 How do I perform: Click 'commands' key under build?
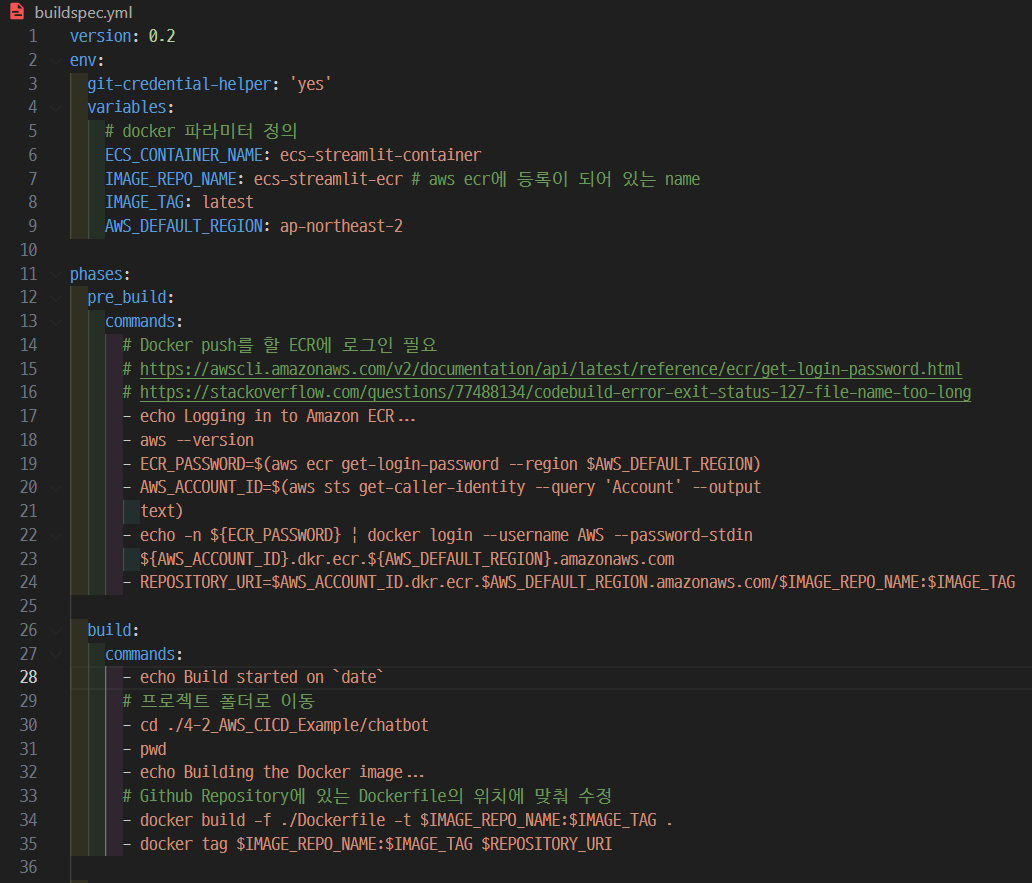coord(140,654)
